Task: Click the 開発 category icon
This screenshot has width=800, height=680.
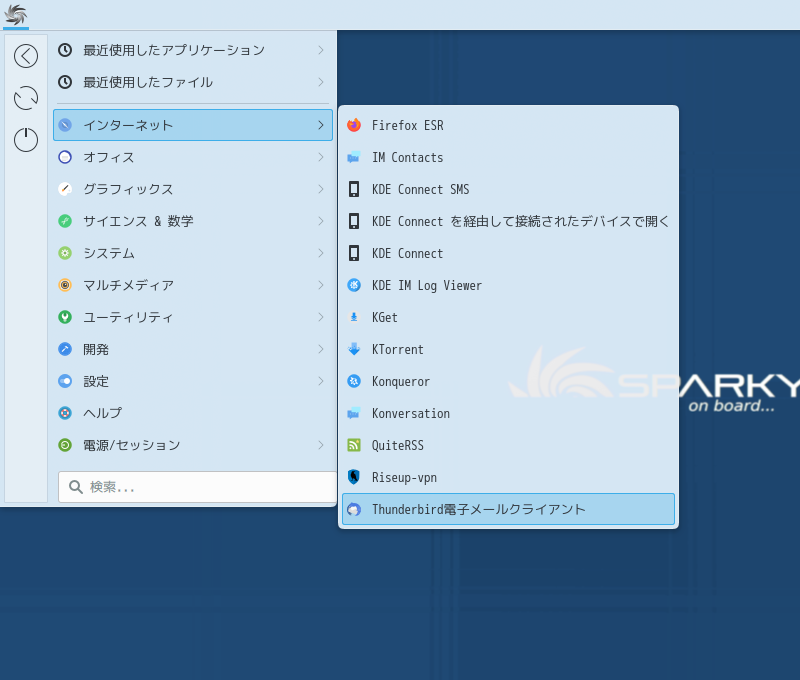Action: point(65,349)
